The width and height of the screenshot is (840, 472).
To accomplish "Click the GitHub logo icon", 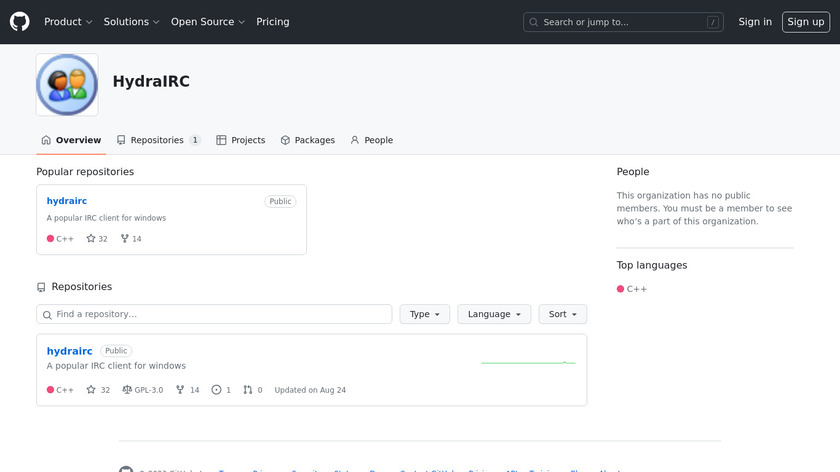I will 20,22.
